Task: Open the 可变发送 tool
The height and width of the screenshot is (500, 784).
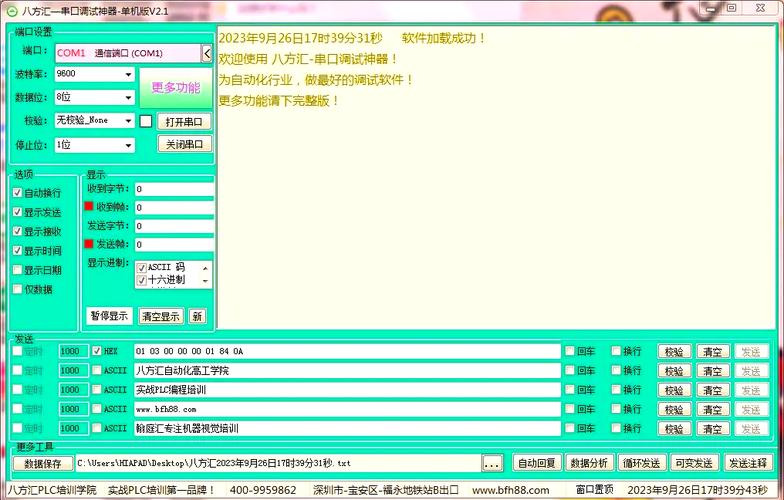Action: click(694, 463)
